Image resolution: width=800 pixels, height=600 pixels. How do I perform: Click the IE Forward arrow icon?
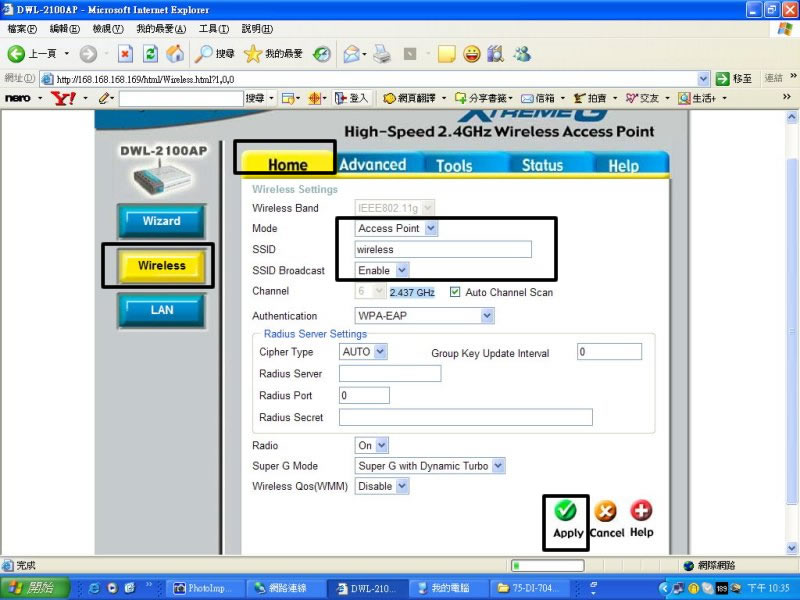point(88,54)
